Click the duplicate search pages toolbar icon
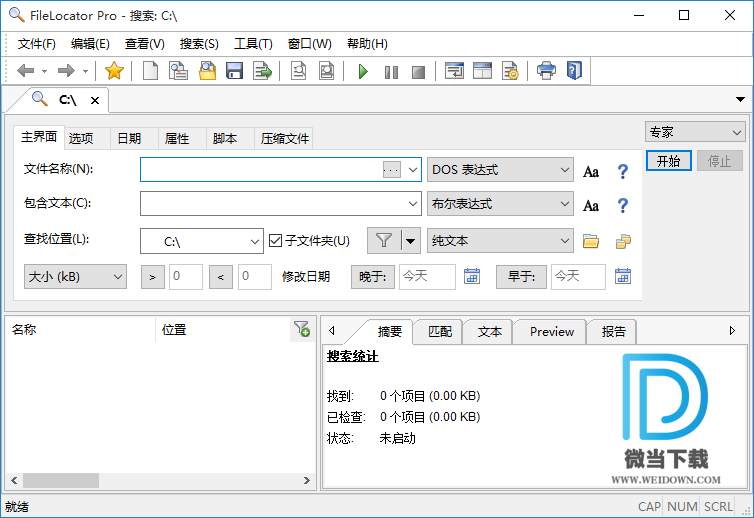The height and width of the screenshot is (518, 754). 178,71
